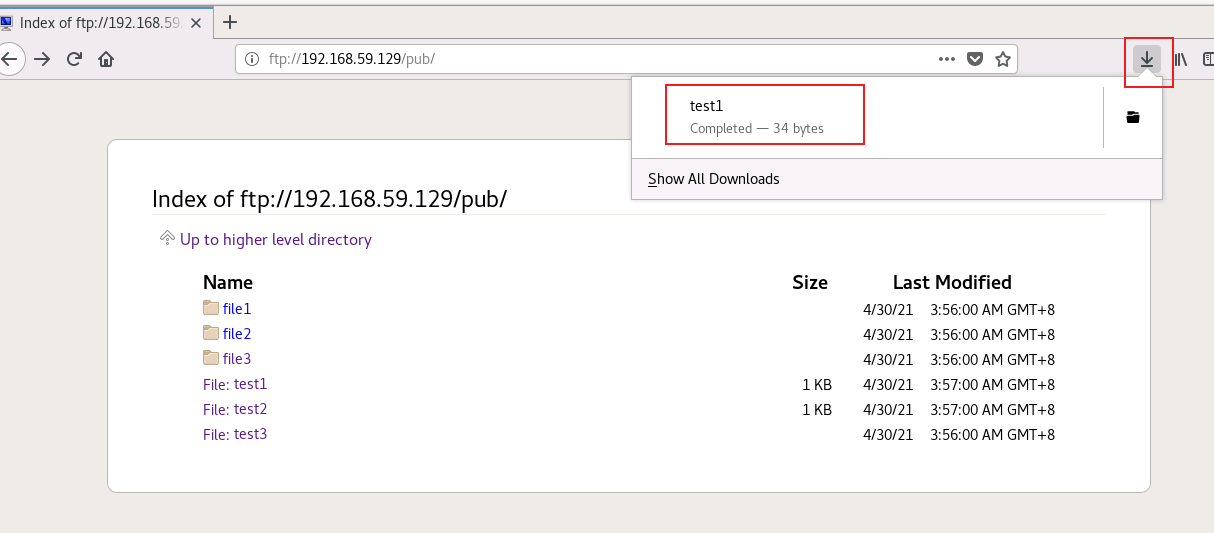1214x533 pixels.
Task: Select the page heading Index of ftp://192.168.59.129/pub/
Action: point(330,199)
